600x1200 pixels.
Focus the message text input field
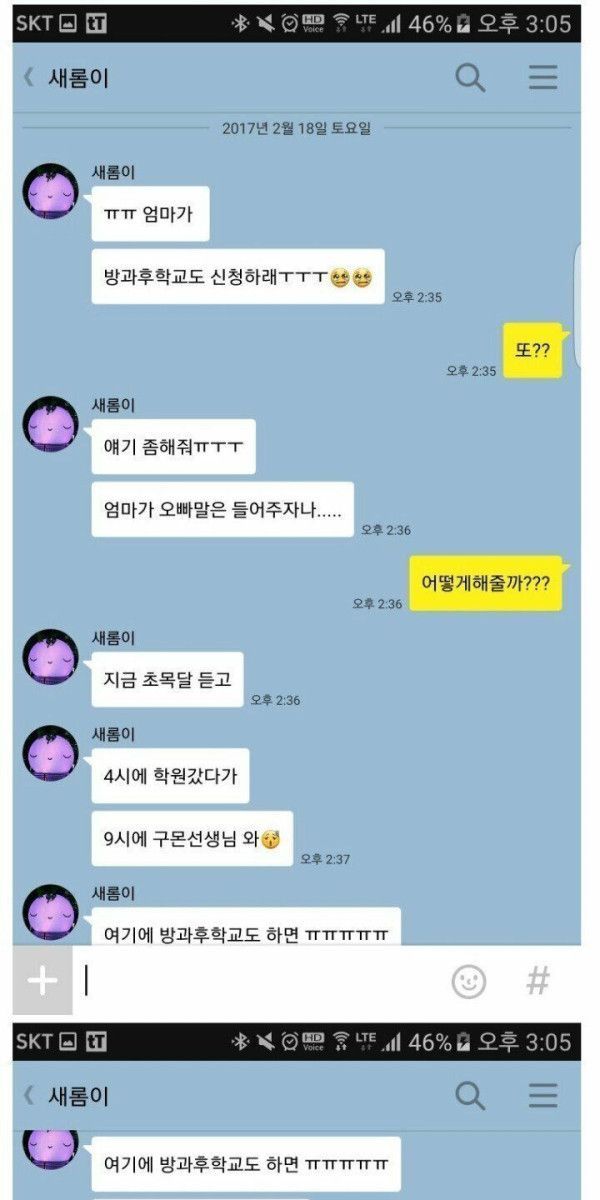(260, 981)
